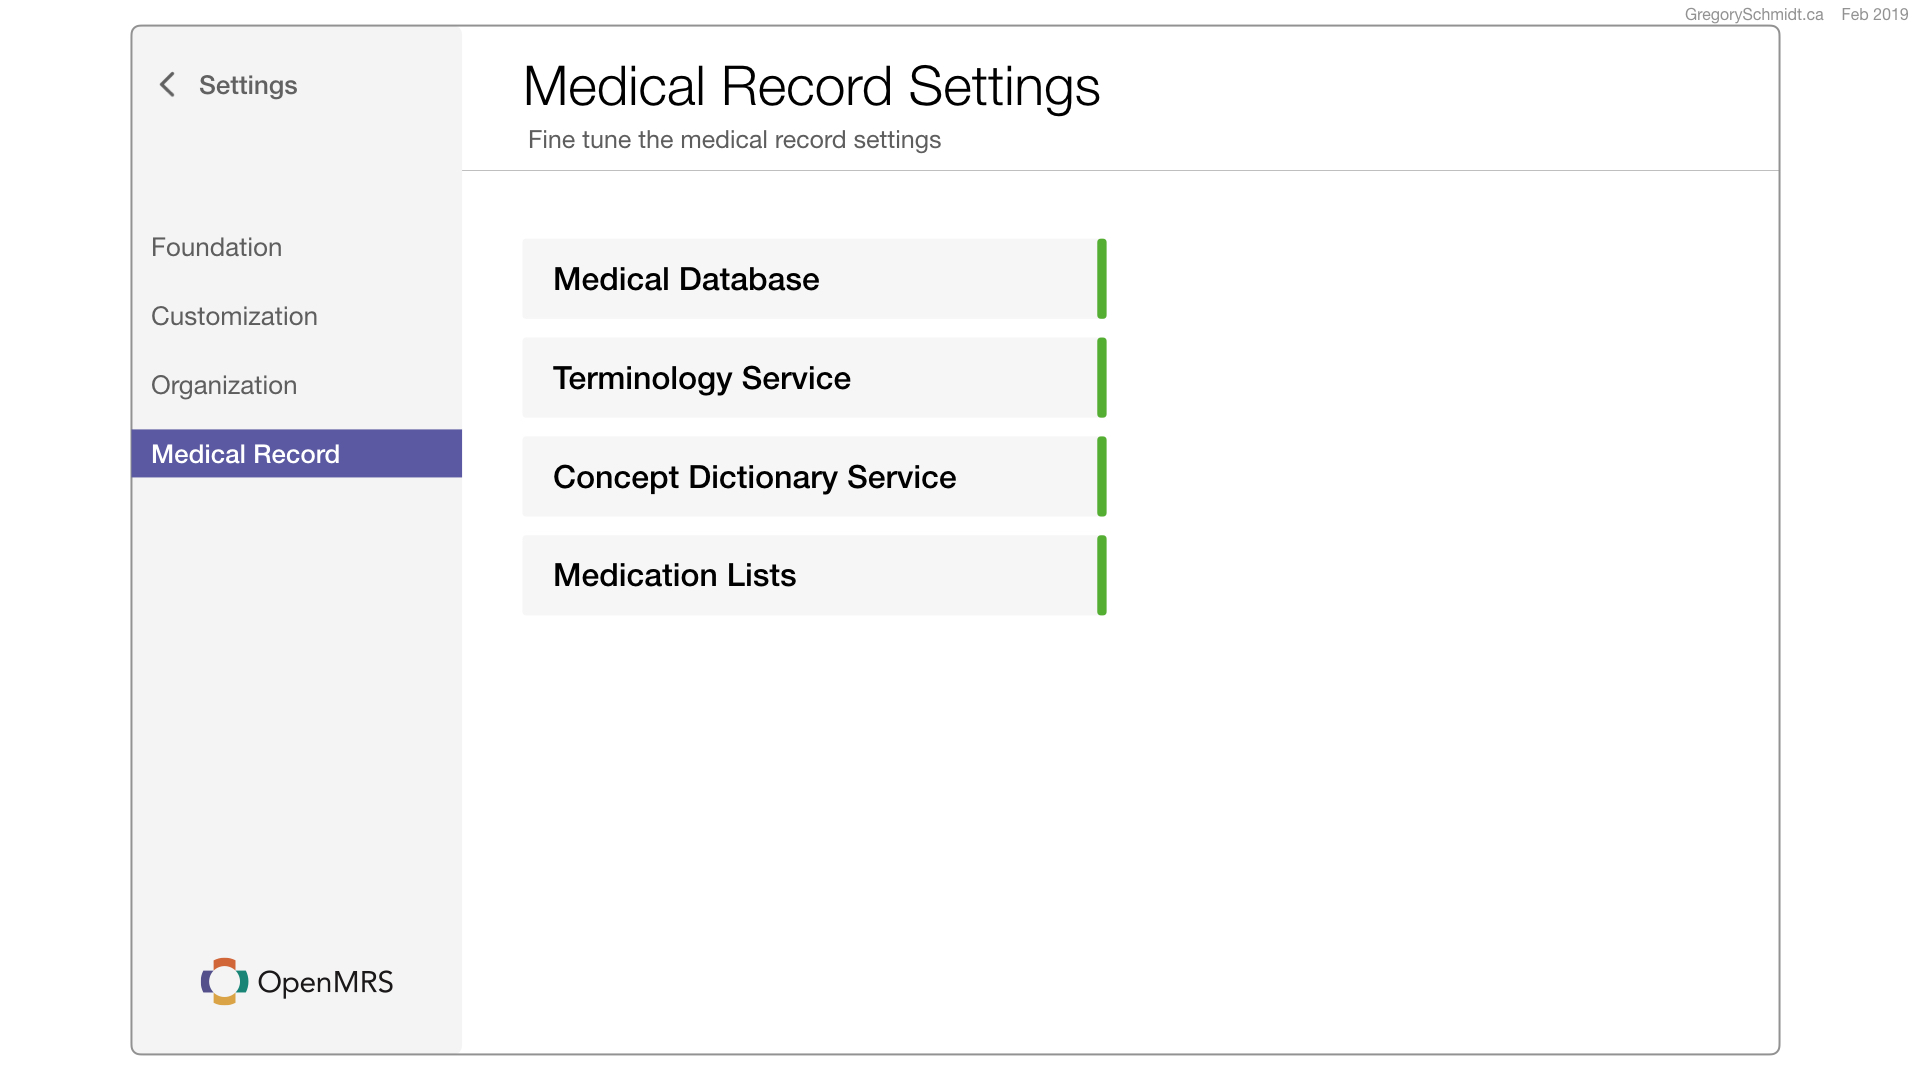Click the OpenMRS logo icon
This screenshot has height=1080, width=1920.
pos(224,982)
